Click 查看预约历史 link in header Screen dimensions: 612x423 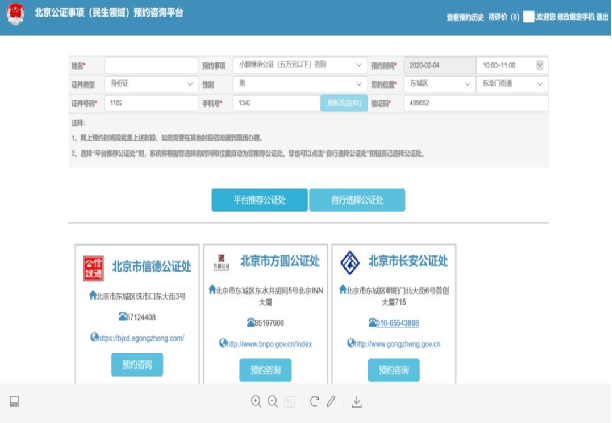pyautogui.click(x=467, y=17)
